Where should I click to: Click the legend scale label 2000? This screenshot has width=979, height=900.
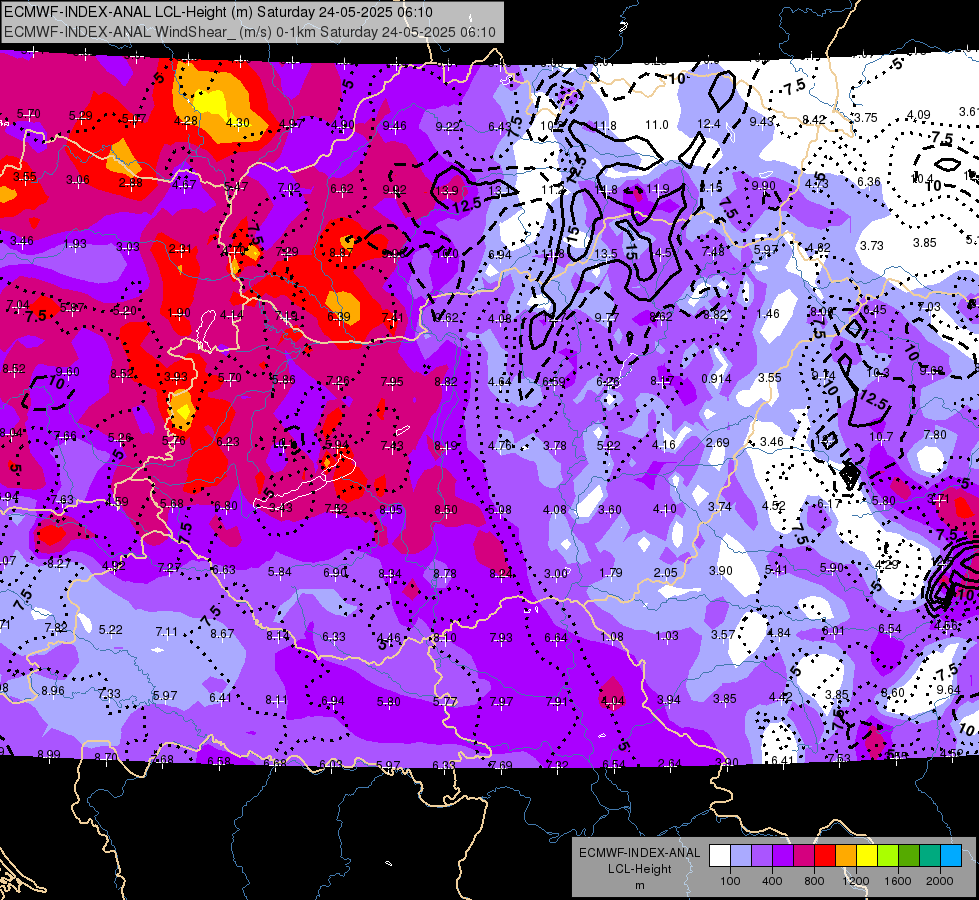click(940, 881)
